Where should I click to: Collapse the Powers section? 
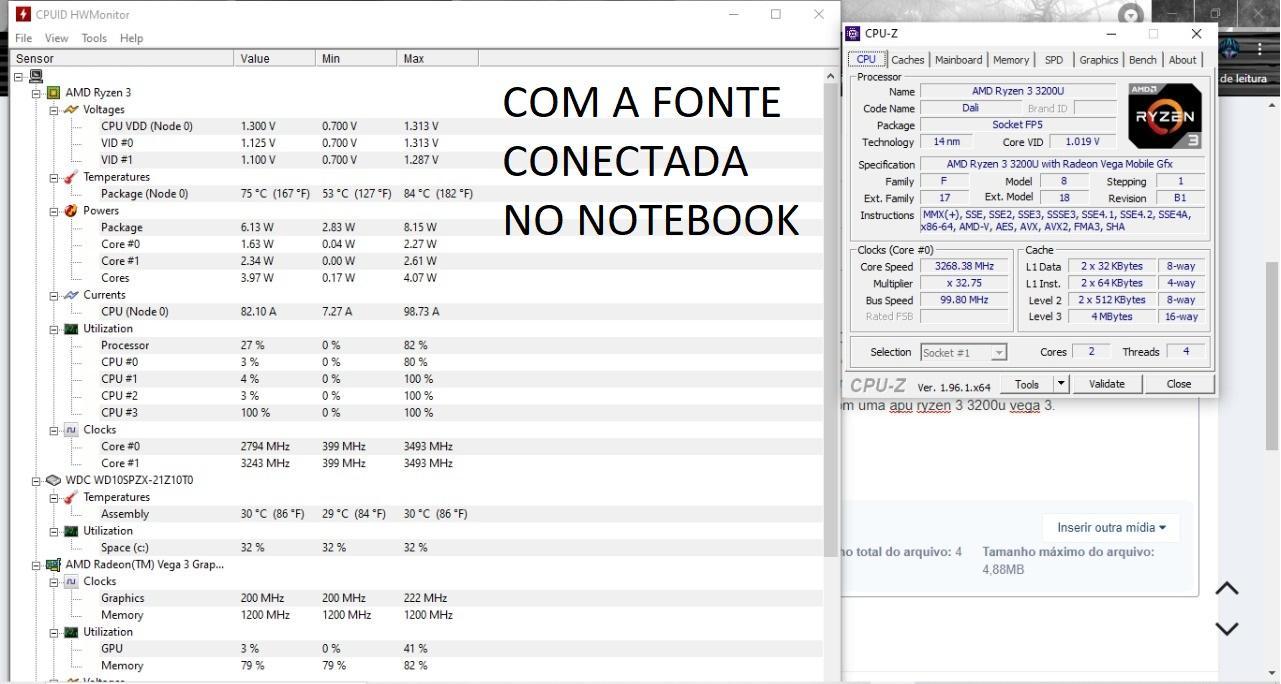[x=54, y=211]
